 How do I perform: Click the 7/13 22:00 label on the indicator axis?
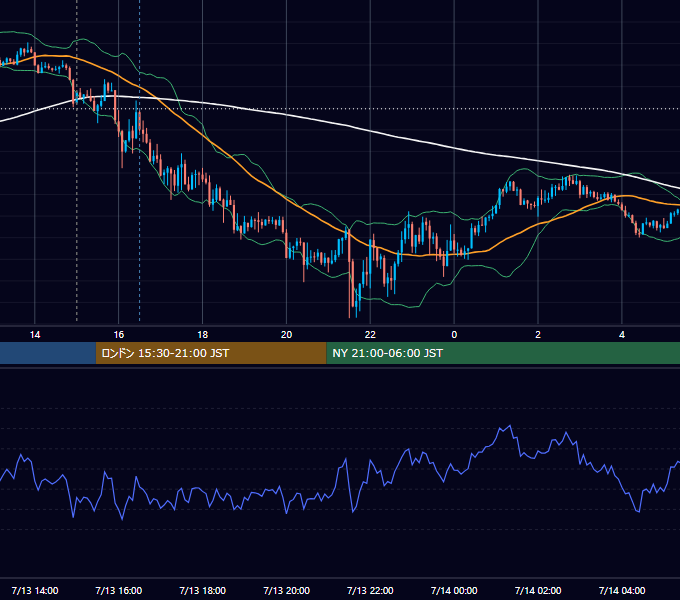click(370, 590)
